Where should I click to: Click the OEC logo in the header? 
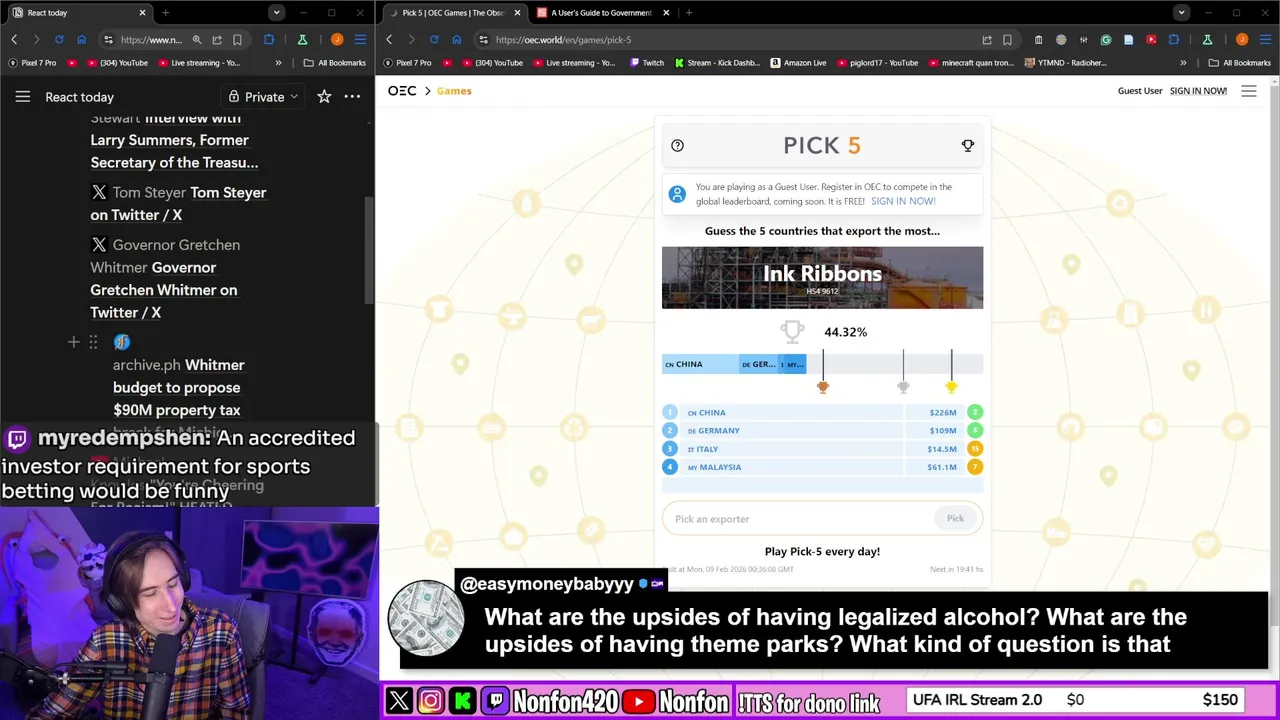pyautogui.click(x=402, y=91)
